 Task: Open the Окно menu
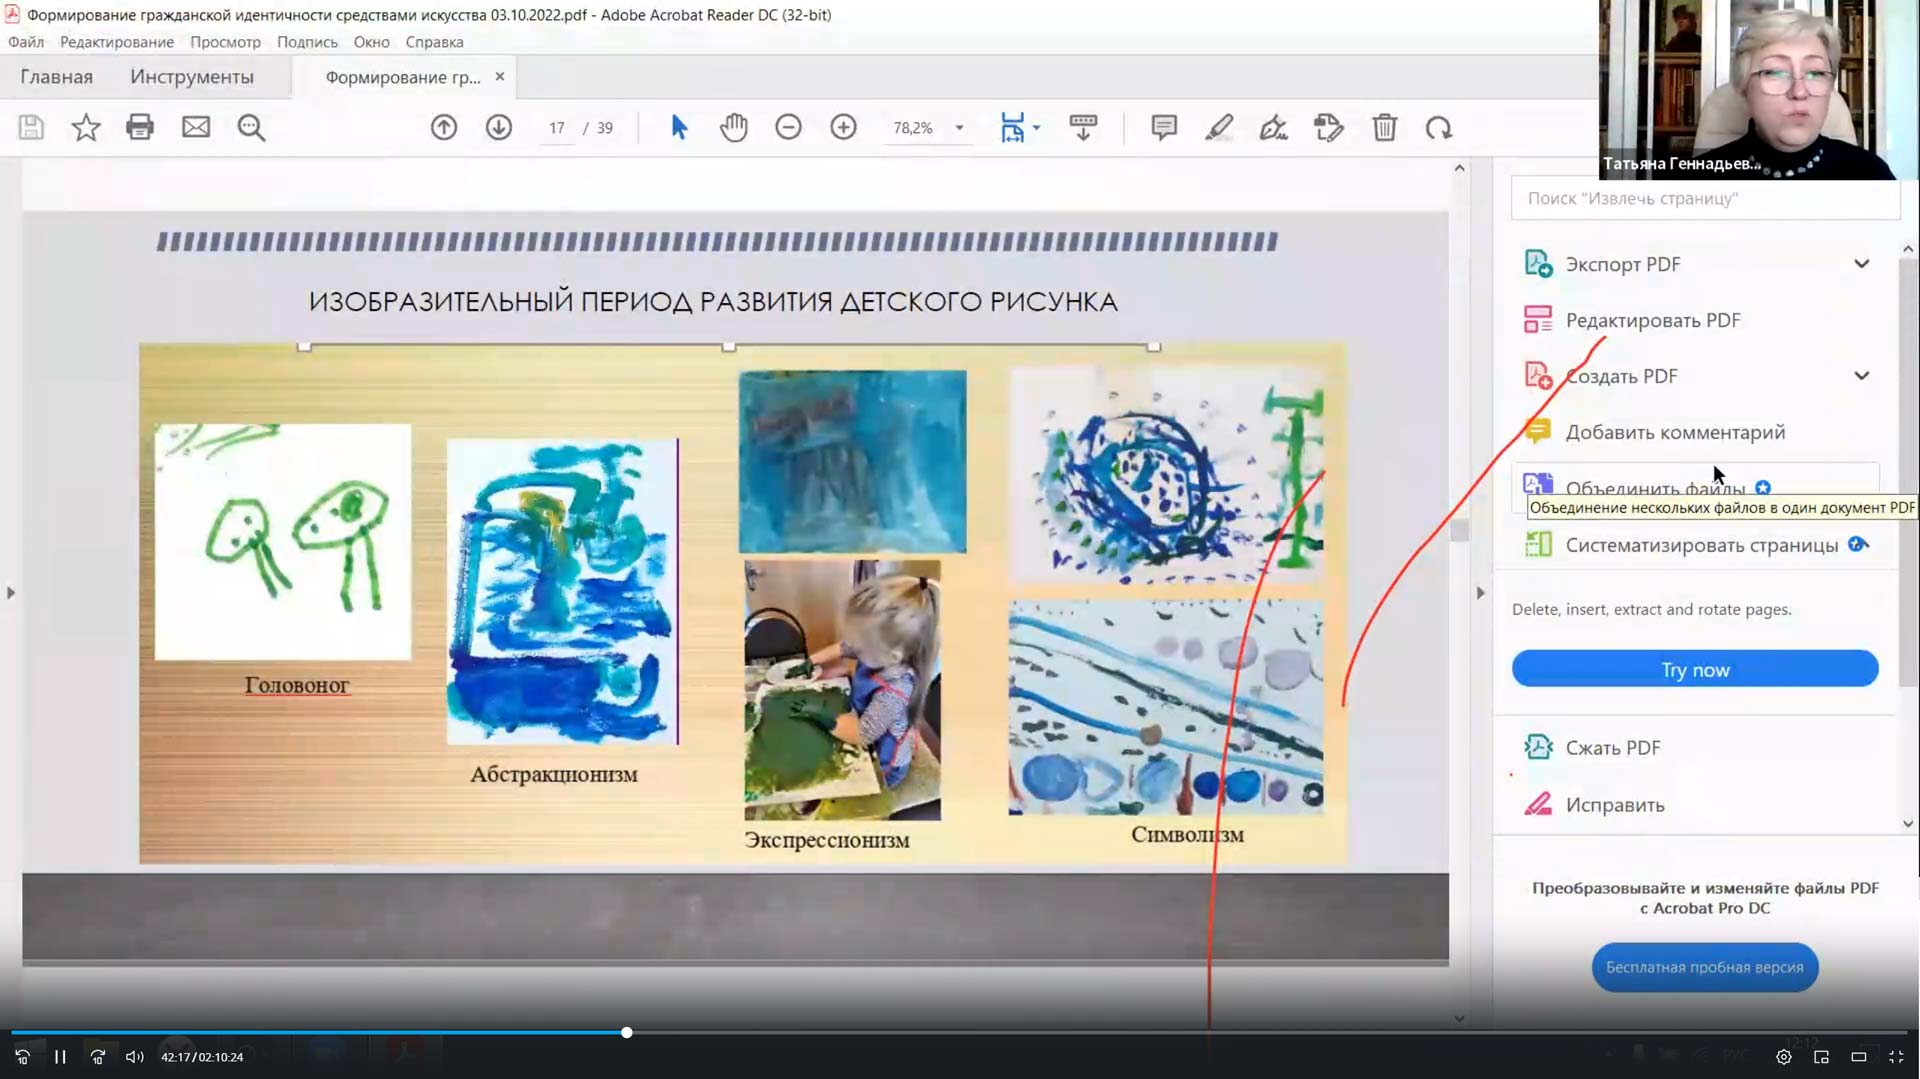coord(371,42)
